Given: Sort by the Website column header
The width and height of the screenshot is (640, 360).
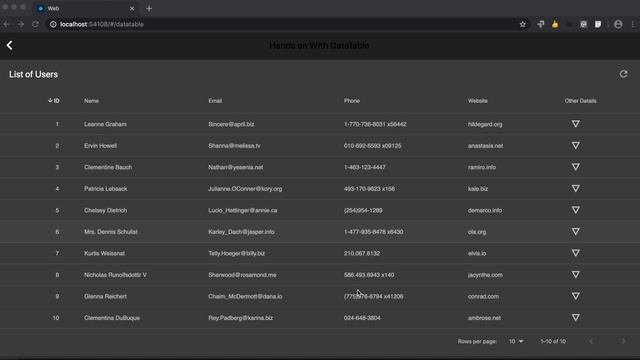Looking at the screenshot, I should pos(478,101).
